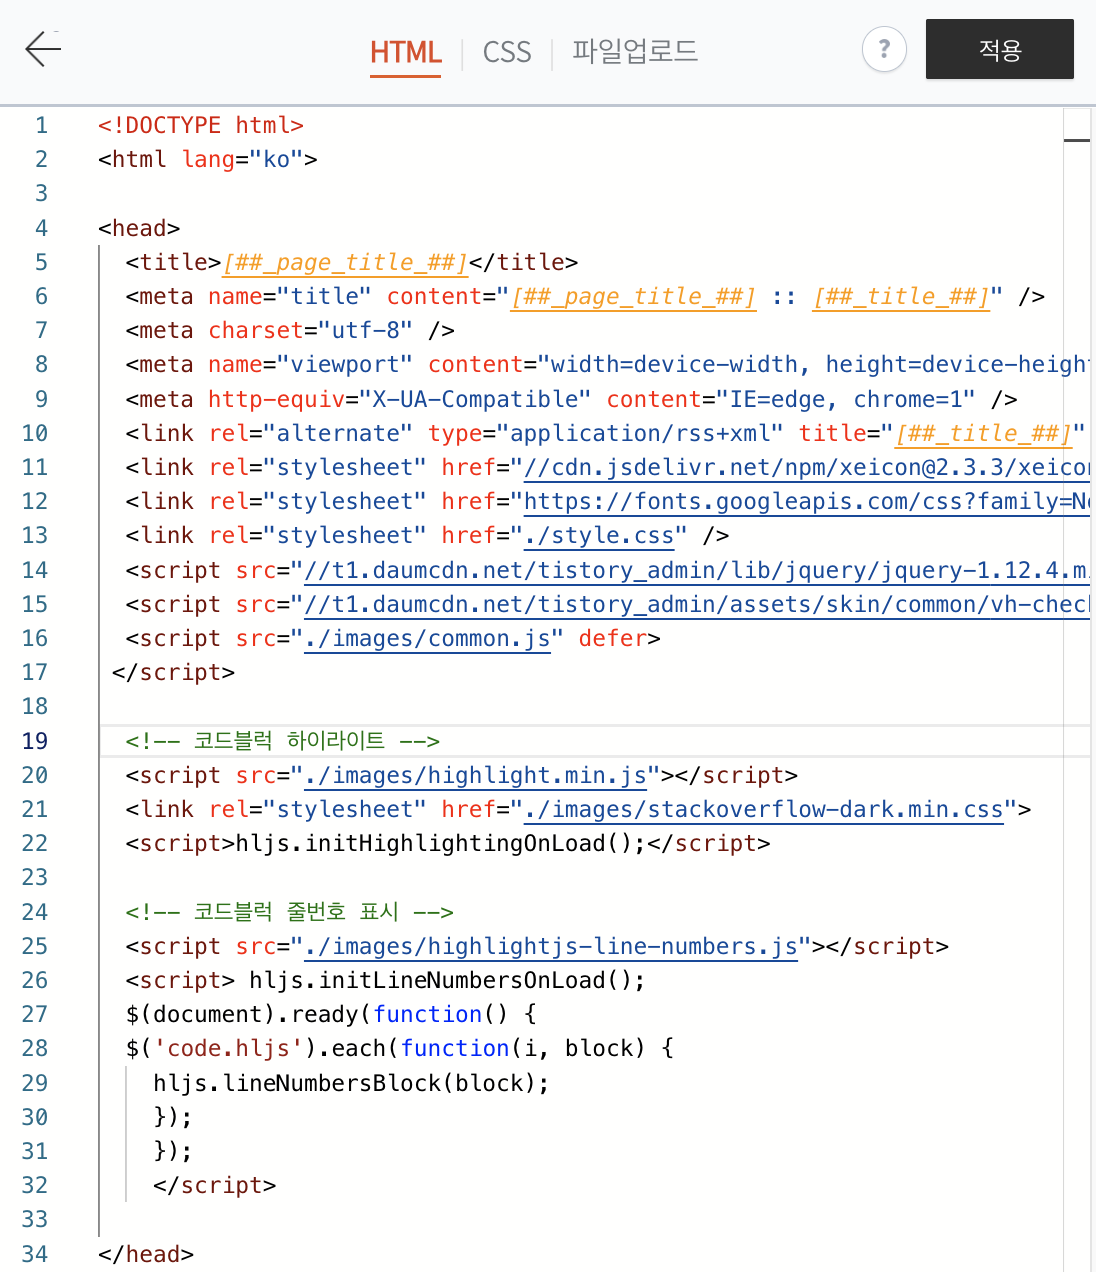Screen dimensions: 1096x1272
Task: Switch to the CSS tab
Action: pos(507,52)
